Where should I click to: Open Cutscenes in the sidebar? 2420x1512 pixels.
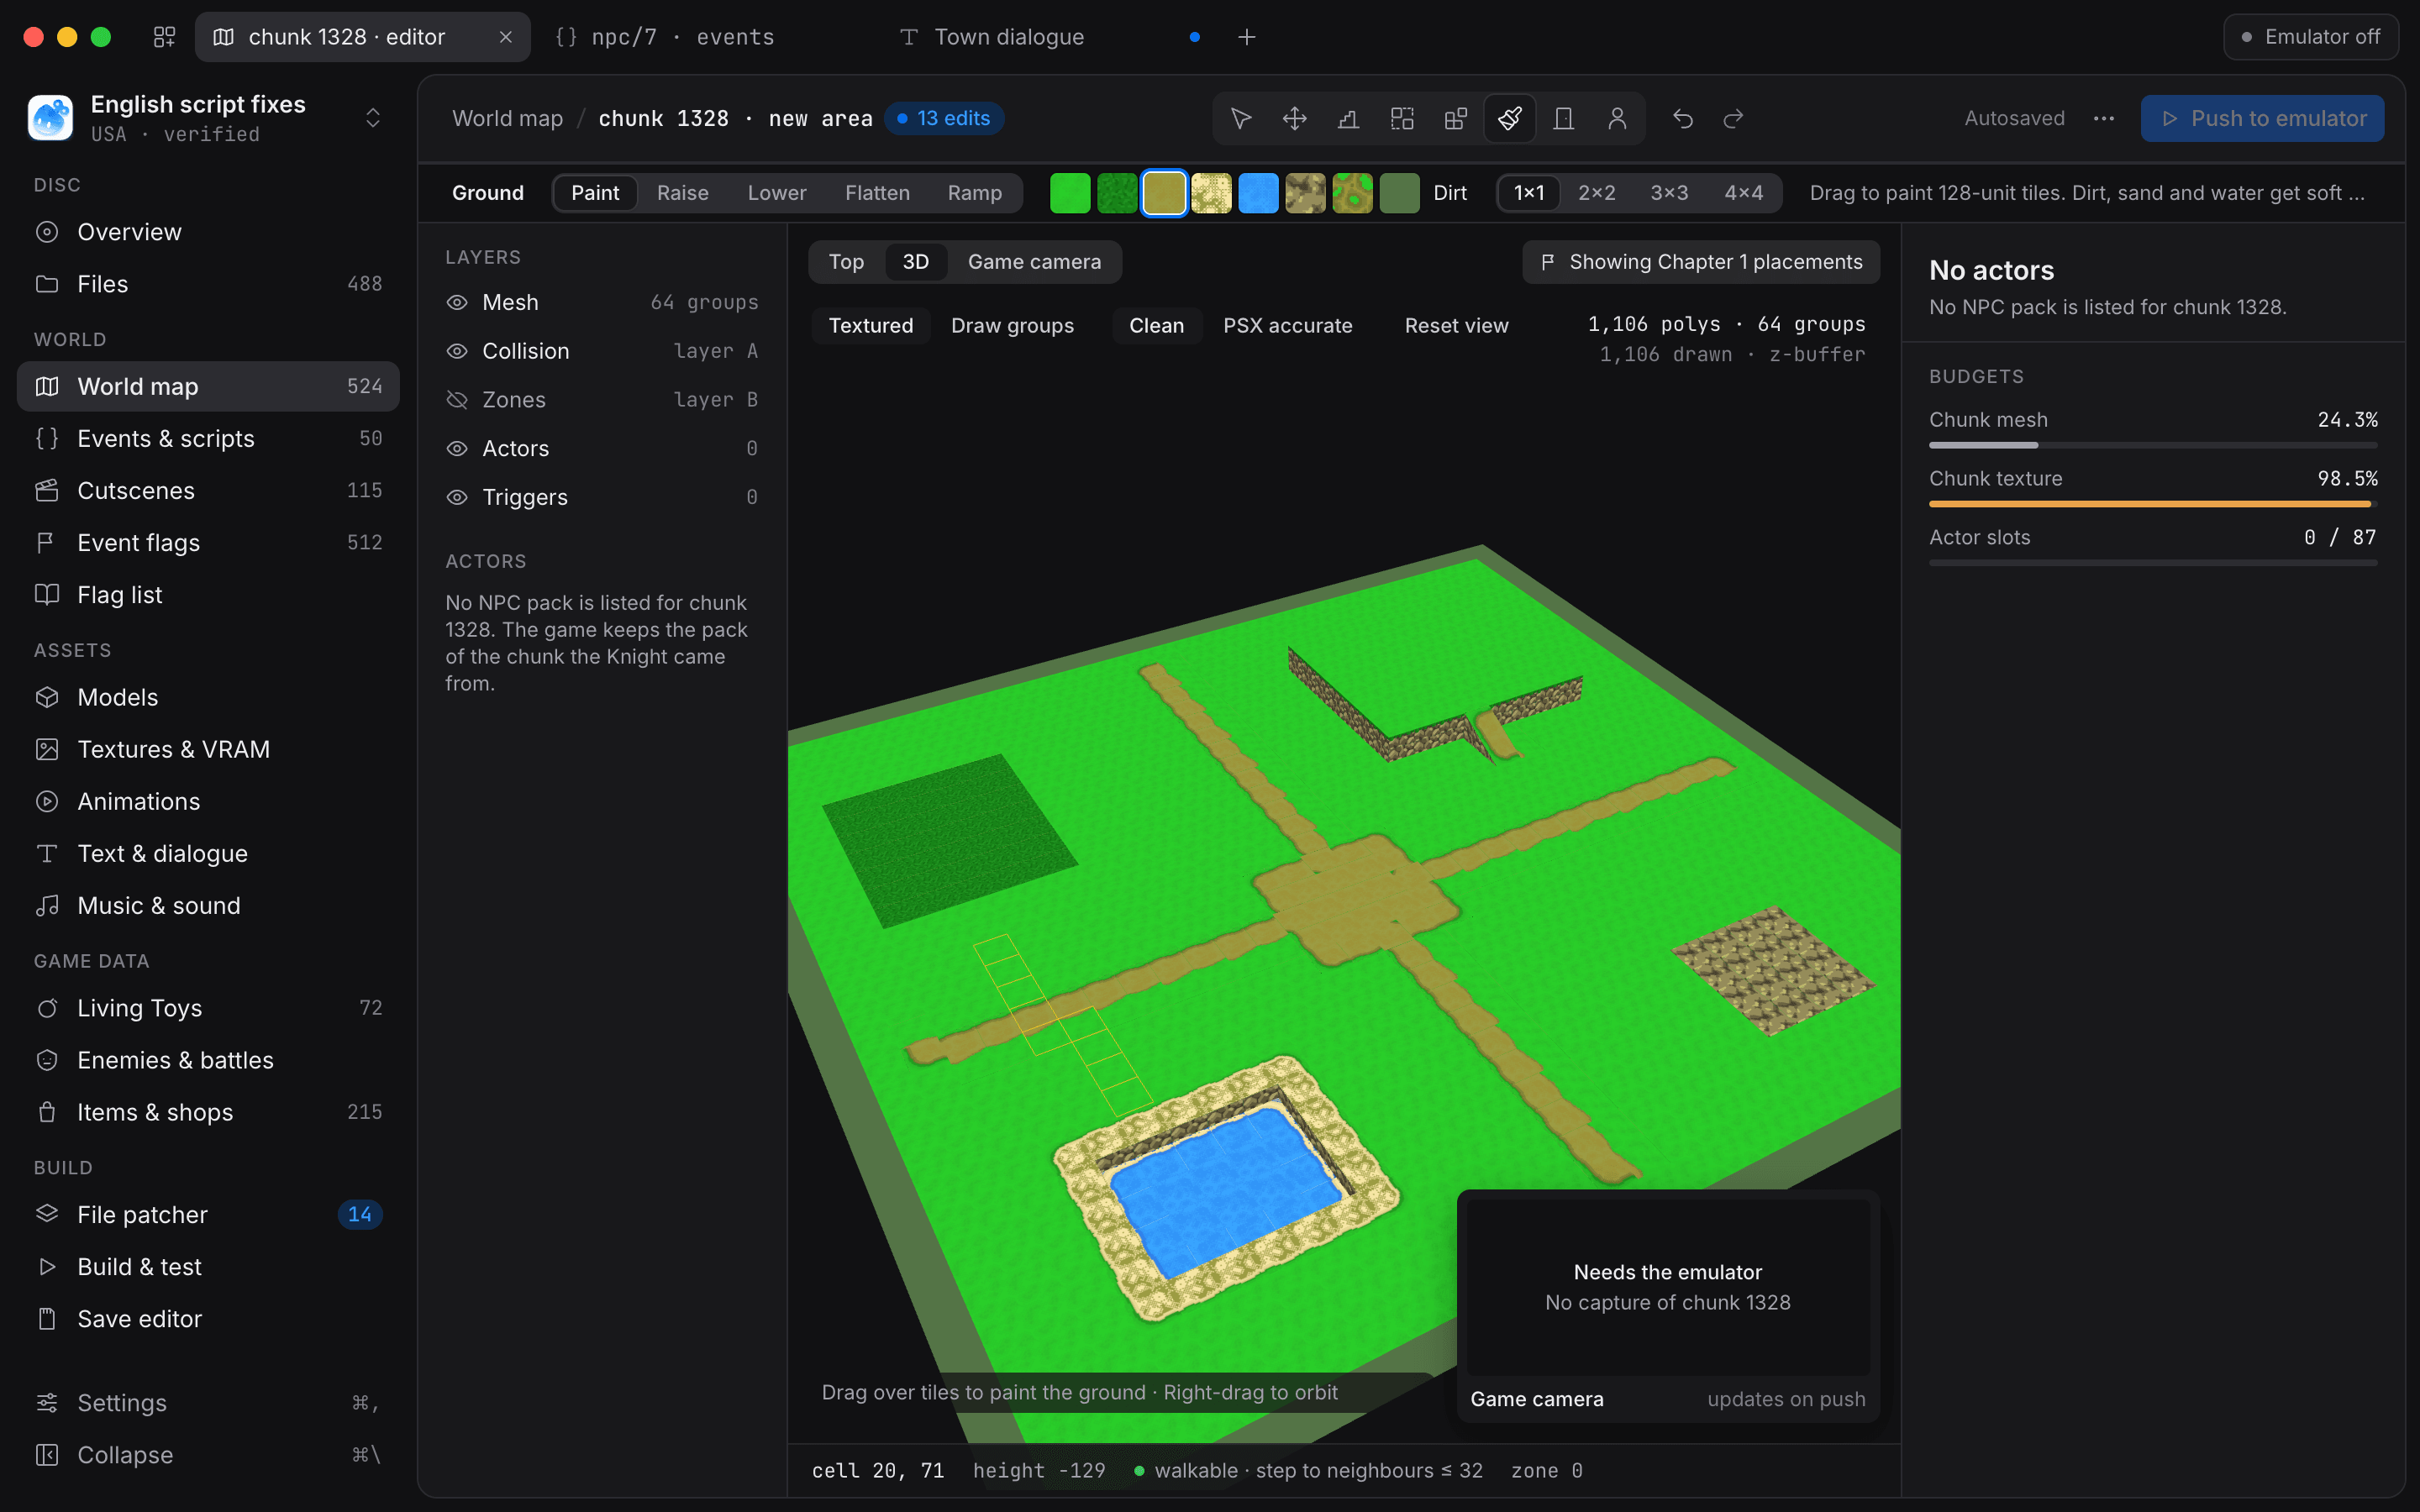tap(208, 490)
